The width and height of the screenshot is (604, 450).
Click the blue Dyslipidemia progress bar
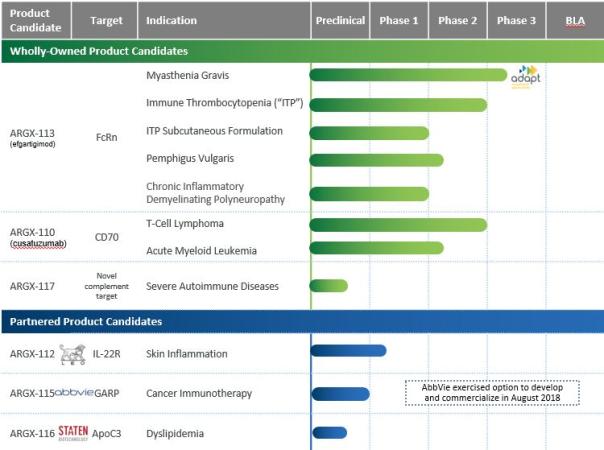click(329, 432)
